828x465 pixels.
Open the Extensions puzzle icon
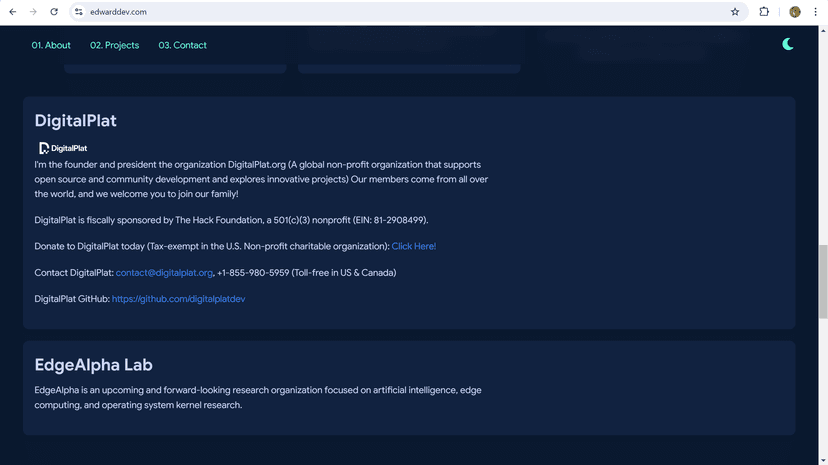click(x=764, y=12)
